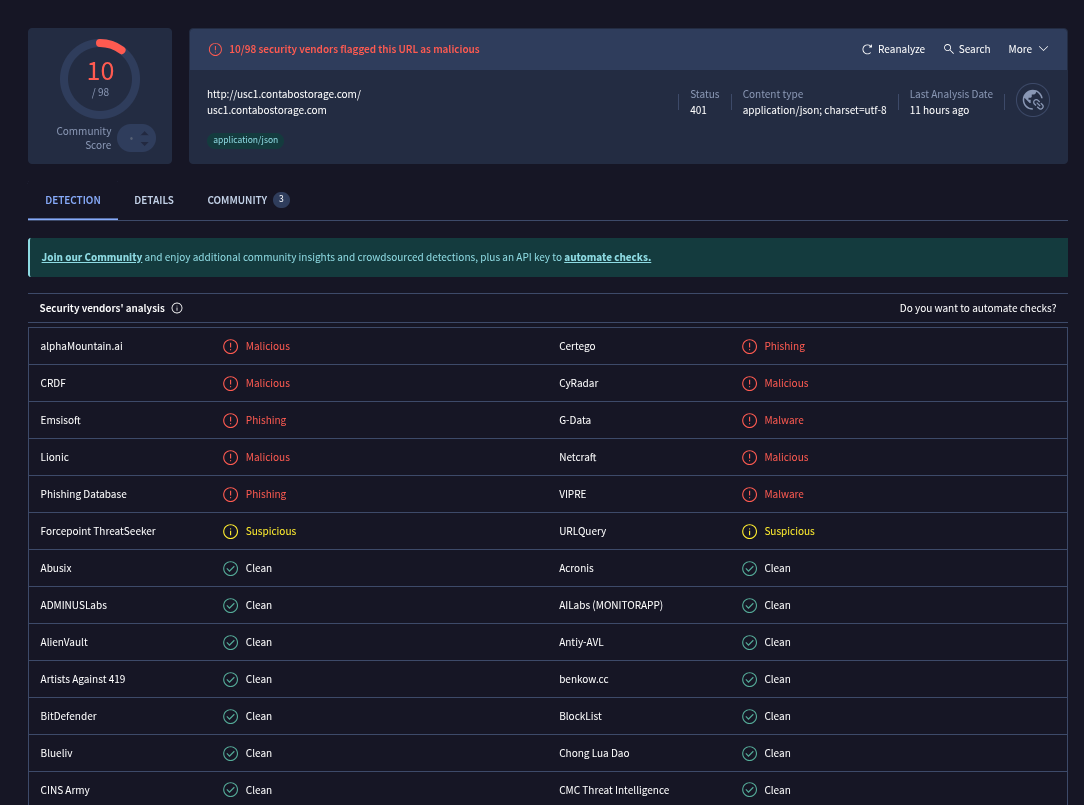Click the URLQuery suspicious yellow icon
The width and height of the screenshot is (1084, 805).
coord(749,531)
